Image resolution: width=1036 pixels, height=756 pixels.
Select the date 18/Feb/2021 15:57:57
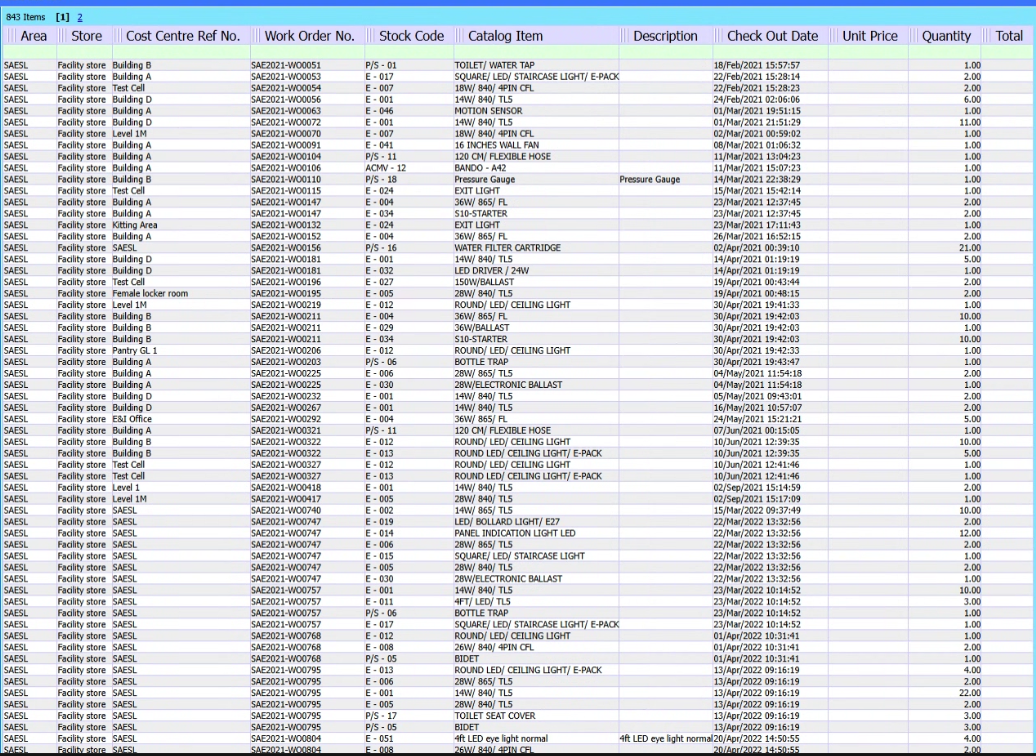757,65
